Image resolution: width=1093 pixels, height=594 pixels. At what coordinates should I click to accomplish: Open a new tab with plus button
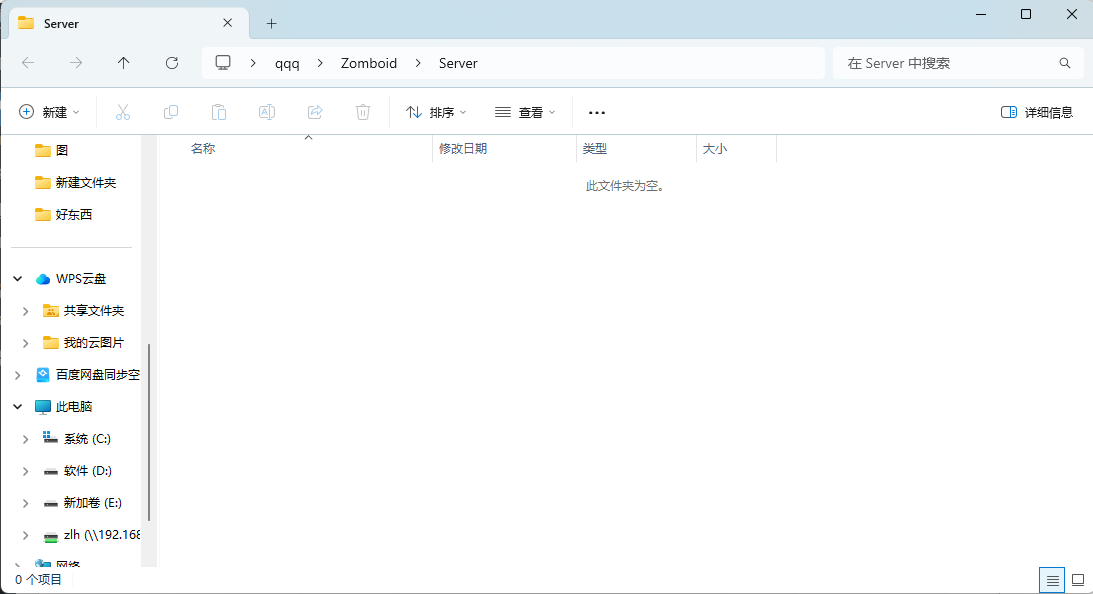click(x=271, y=23)
